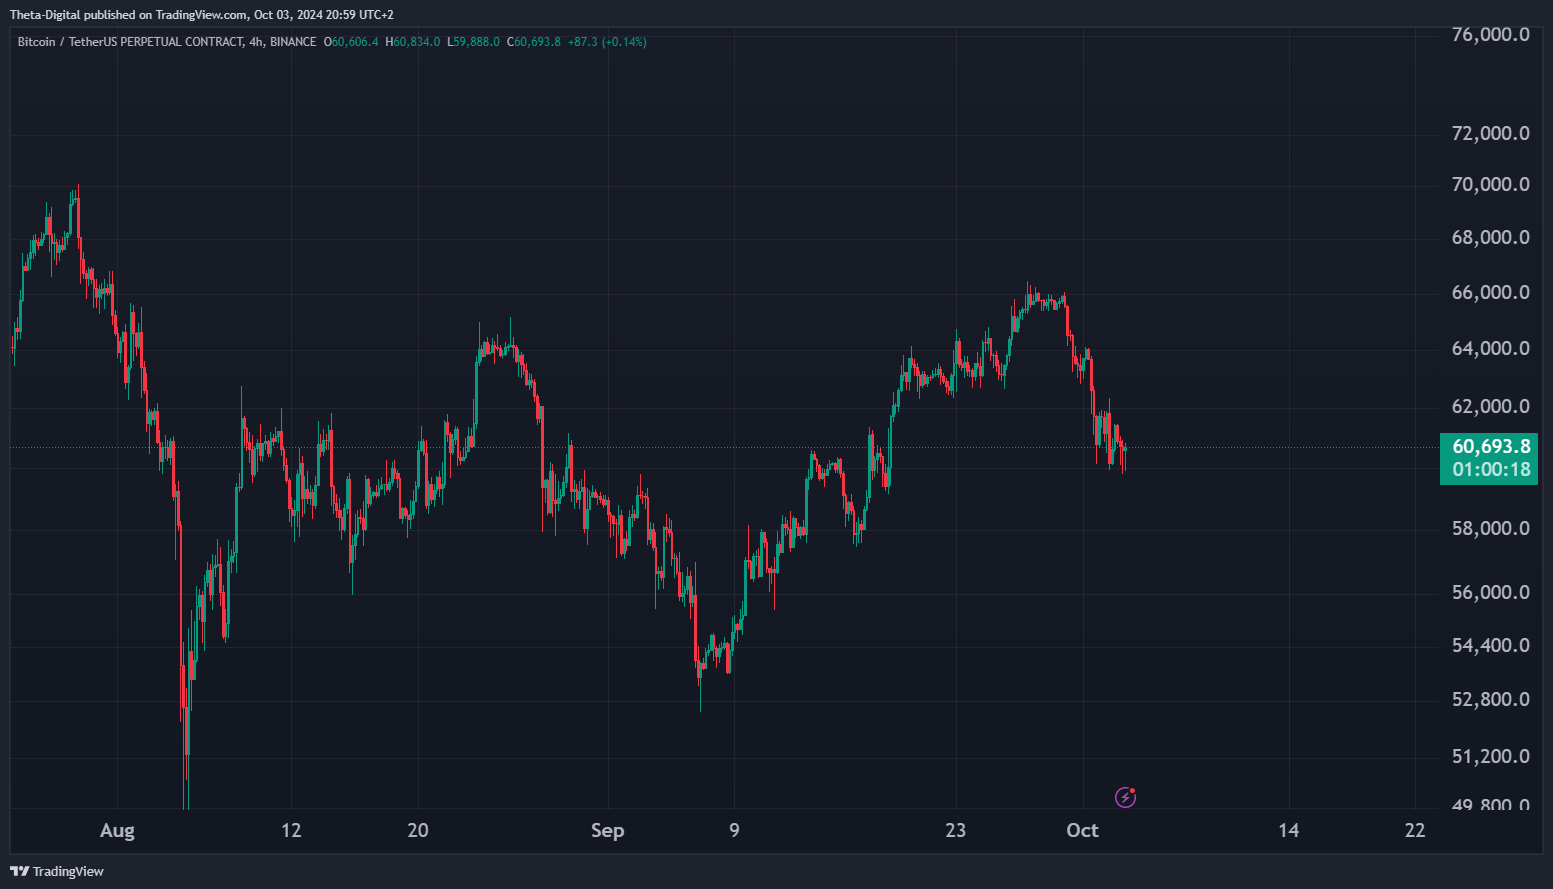Click the change value +87.3 (+0.14%)

[x=607, y=42]
